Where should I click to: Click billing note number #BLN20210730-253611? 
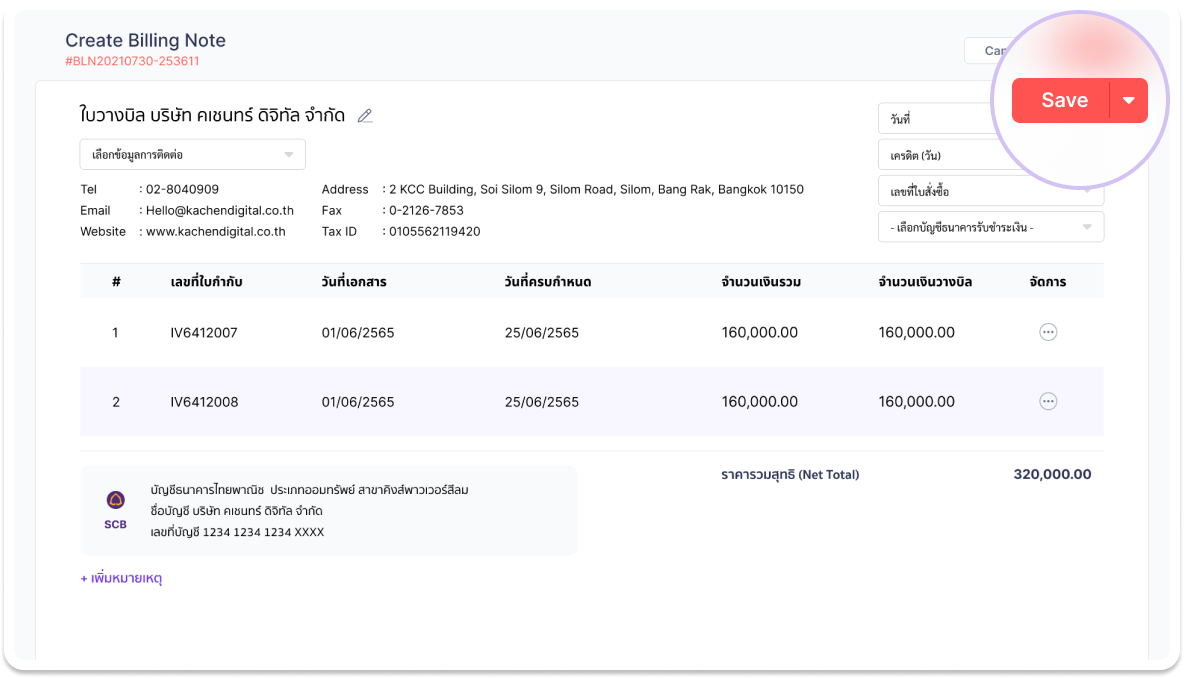[x=132, y=61]
